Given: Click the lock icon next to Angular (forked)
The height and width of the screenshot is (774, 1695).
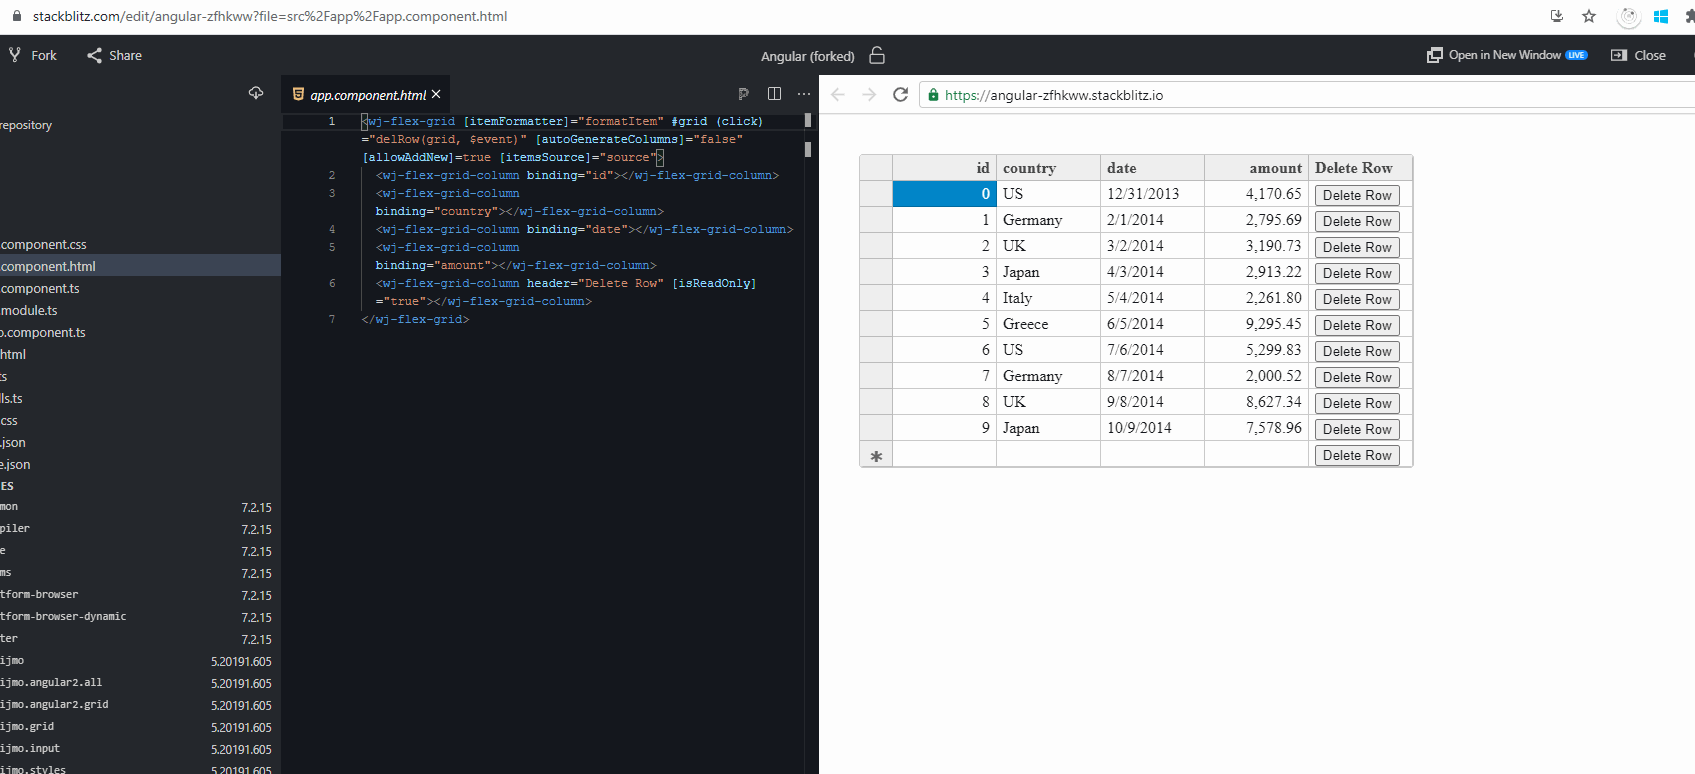Looking at the screenshot, I should 877,55.
